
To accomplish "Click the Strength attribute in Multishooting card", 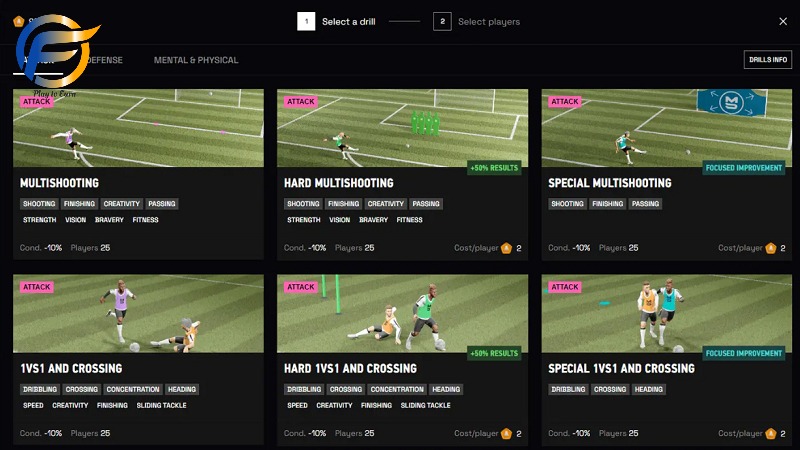I will tap(39, 220).
